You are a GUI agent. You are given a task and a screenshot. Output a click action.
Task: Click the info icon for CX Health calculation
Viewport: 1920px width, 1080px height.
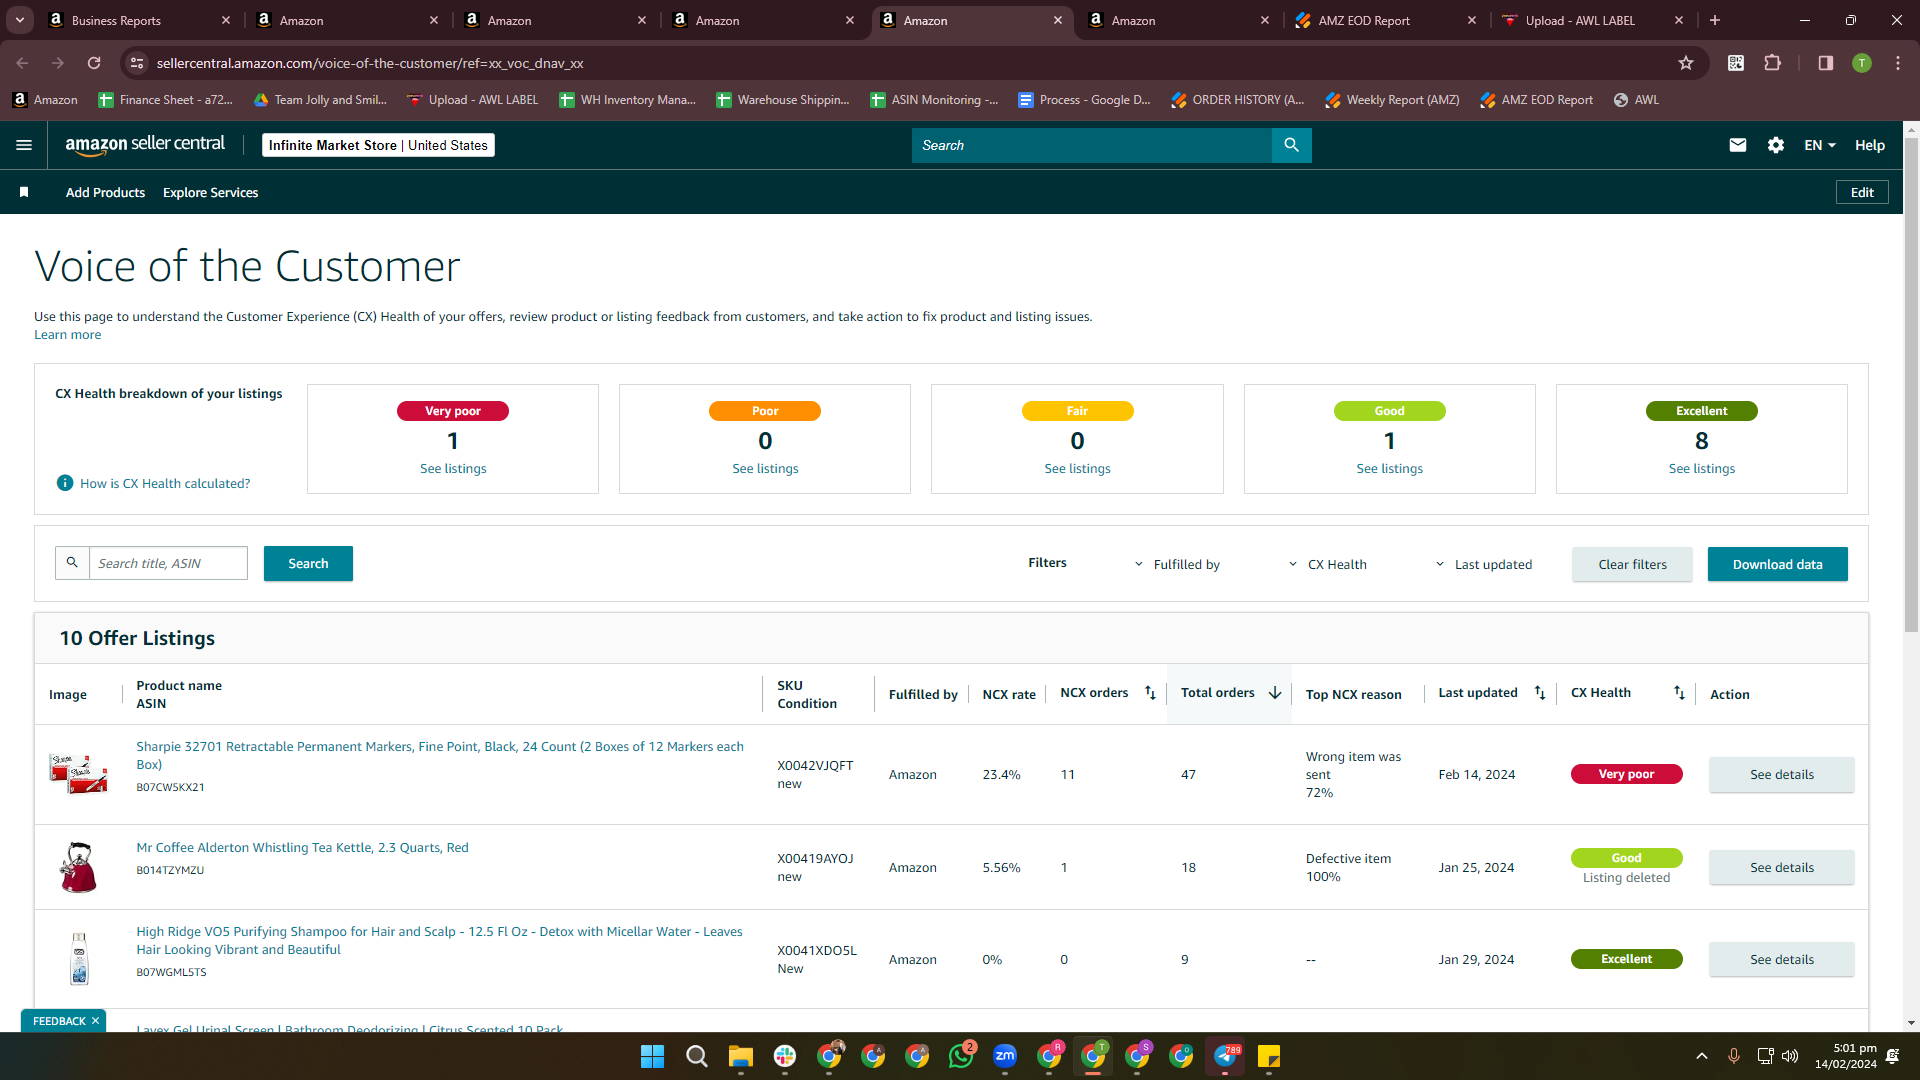point(65,483)
